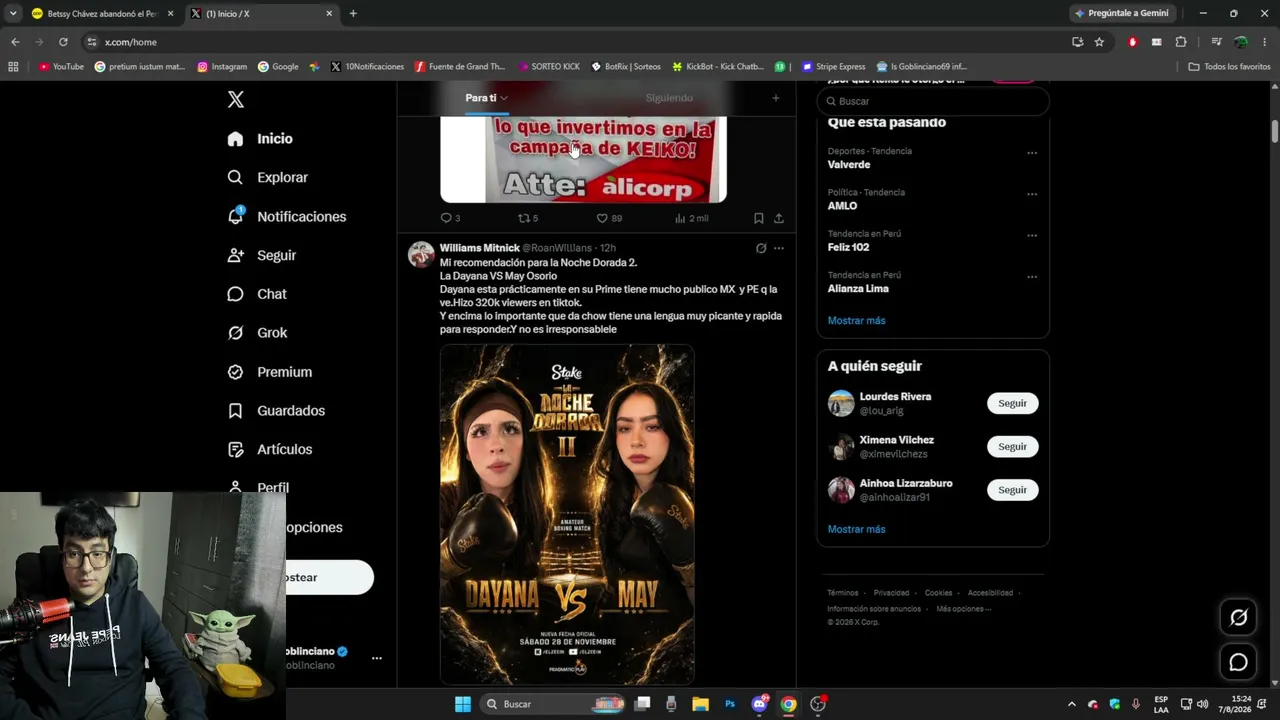Open the Guardados bookmarks page
Viewport: 1280px width, 720px height.
click(276, 411)
